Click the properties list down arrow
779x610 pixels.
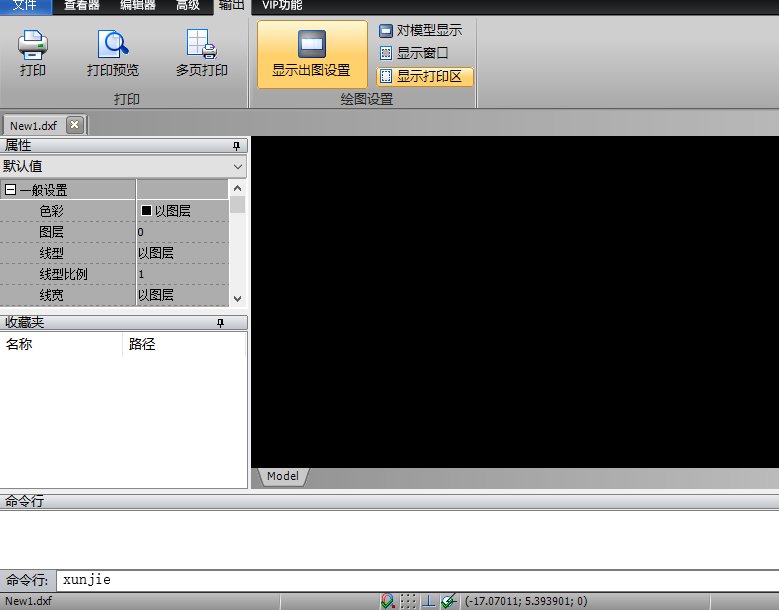point(237,299)
